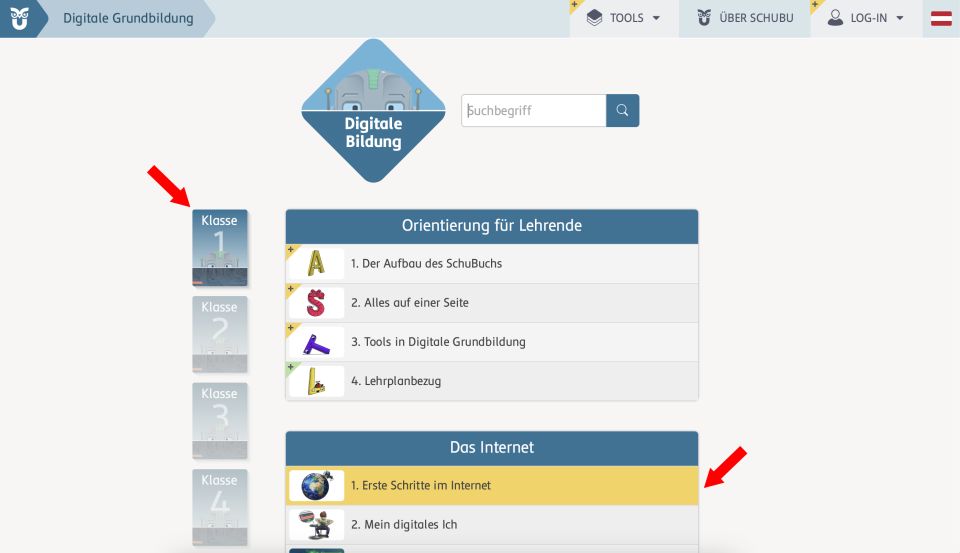Click the purple letter T icon

316,342
